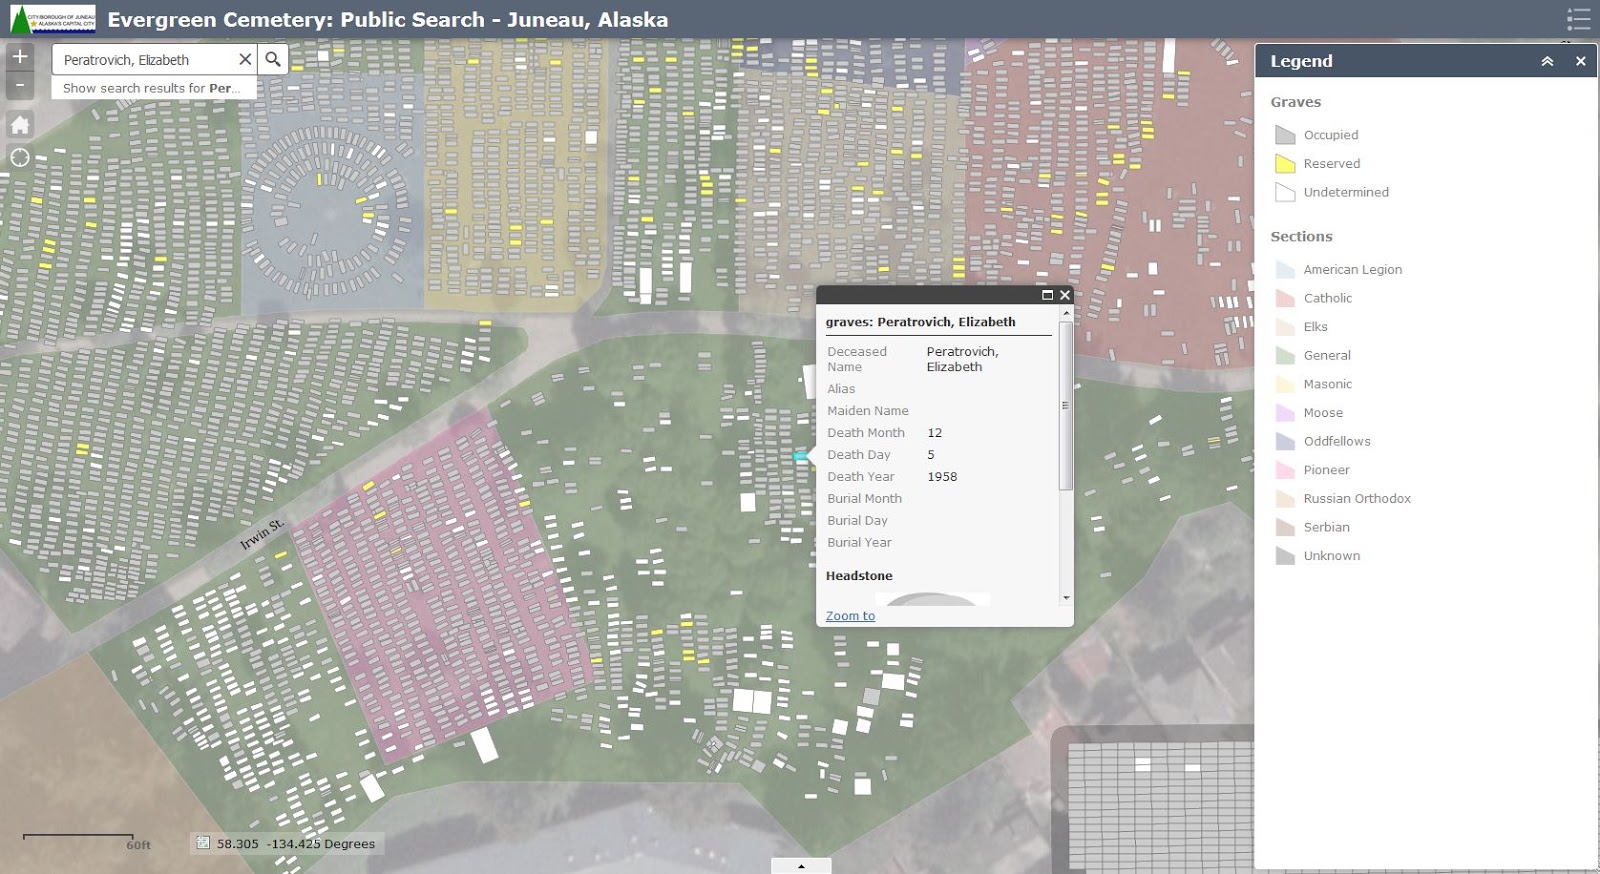Zoom out on the cemetery map
This screenshot has height=874, width=1600.
coord(20,85)
